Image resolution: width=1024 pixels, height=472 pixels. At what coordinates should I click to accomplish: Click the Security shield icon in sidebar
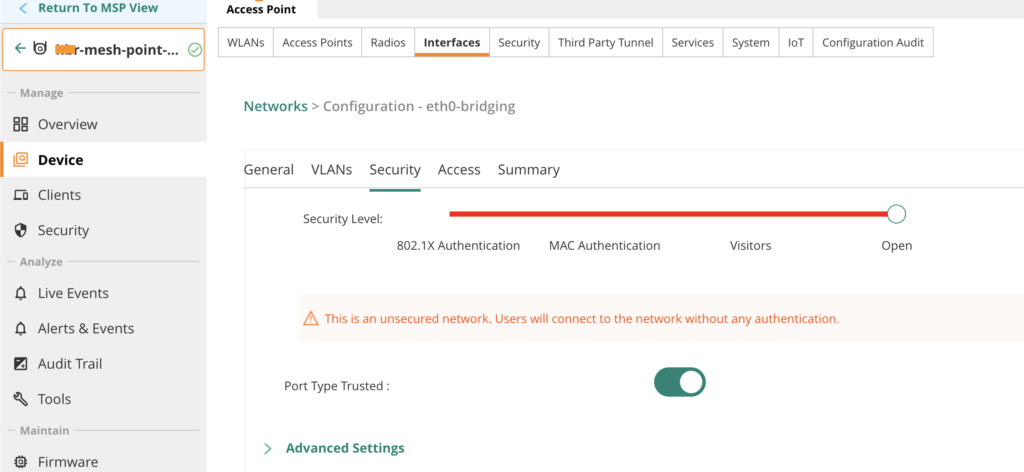coord(20,230)
